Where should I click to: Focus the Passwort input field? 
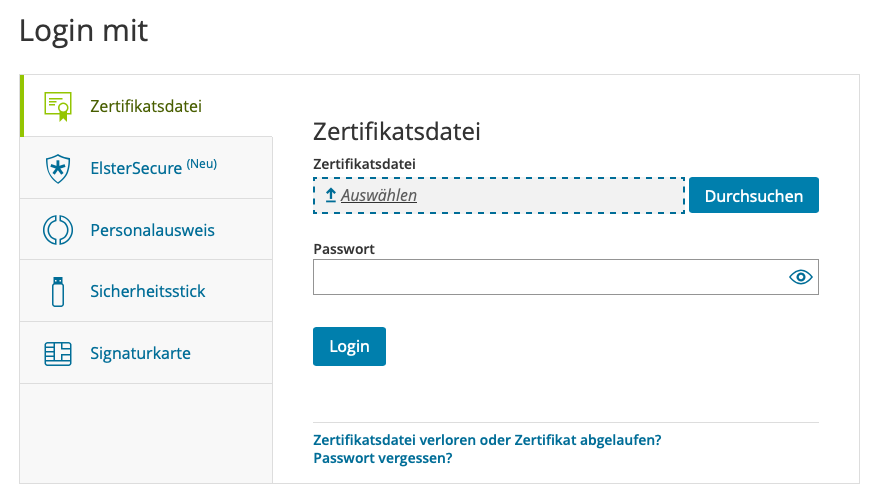pyautogui.click(x=565, y=277)
